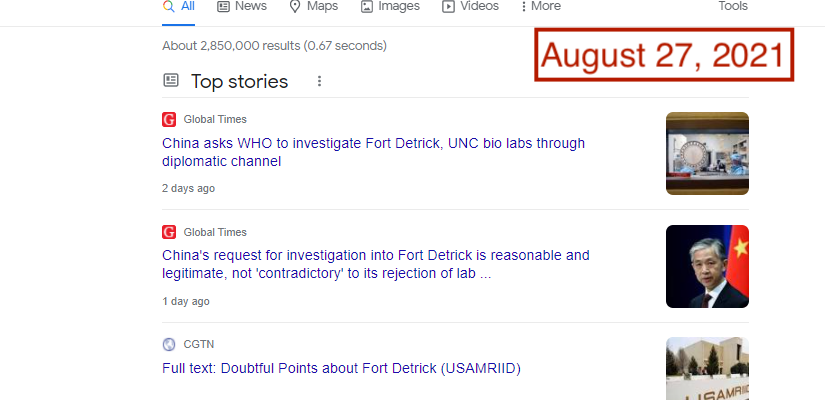
Task: Click the All search magnifier icon
Action: [168, 6]
